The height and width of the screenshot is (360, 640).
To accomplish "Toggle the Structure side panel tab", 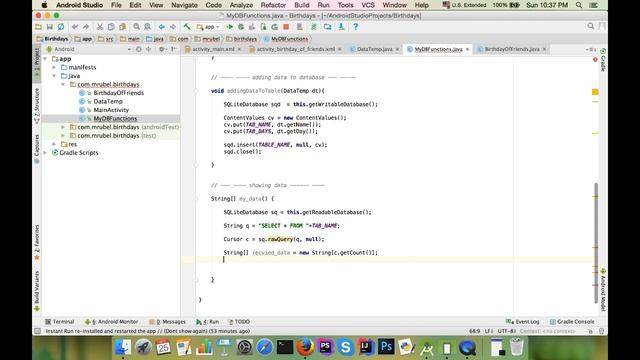I will (37, 106).
